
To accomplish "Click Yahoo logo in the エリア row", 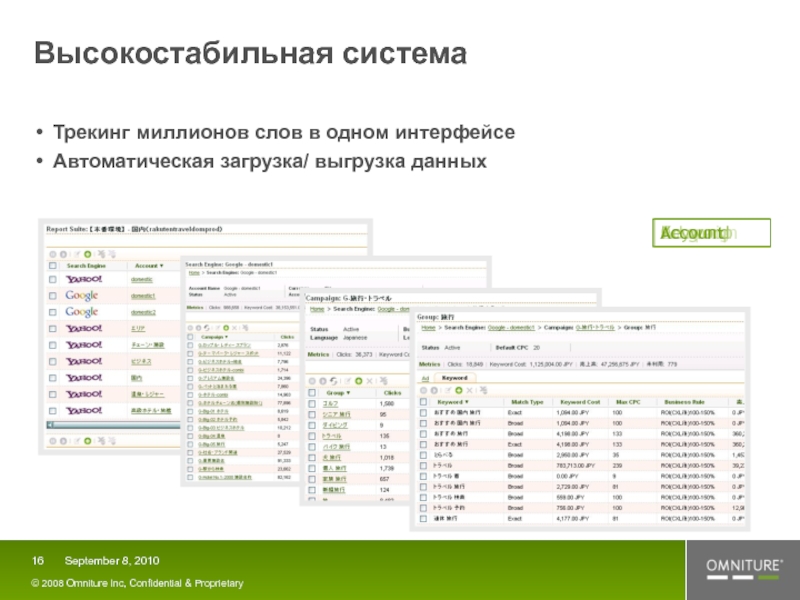I will pyautogui.click(x=84, y=329).
